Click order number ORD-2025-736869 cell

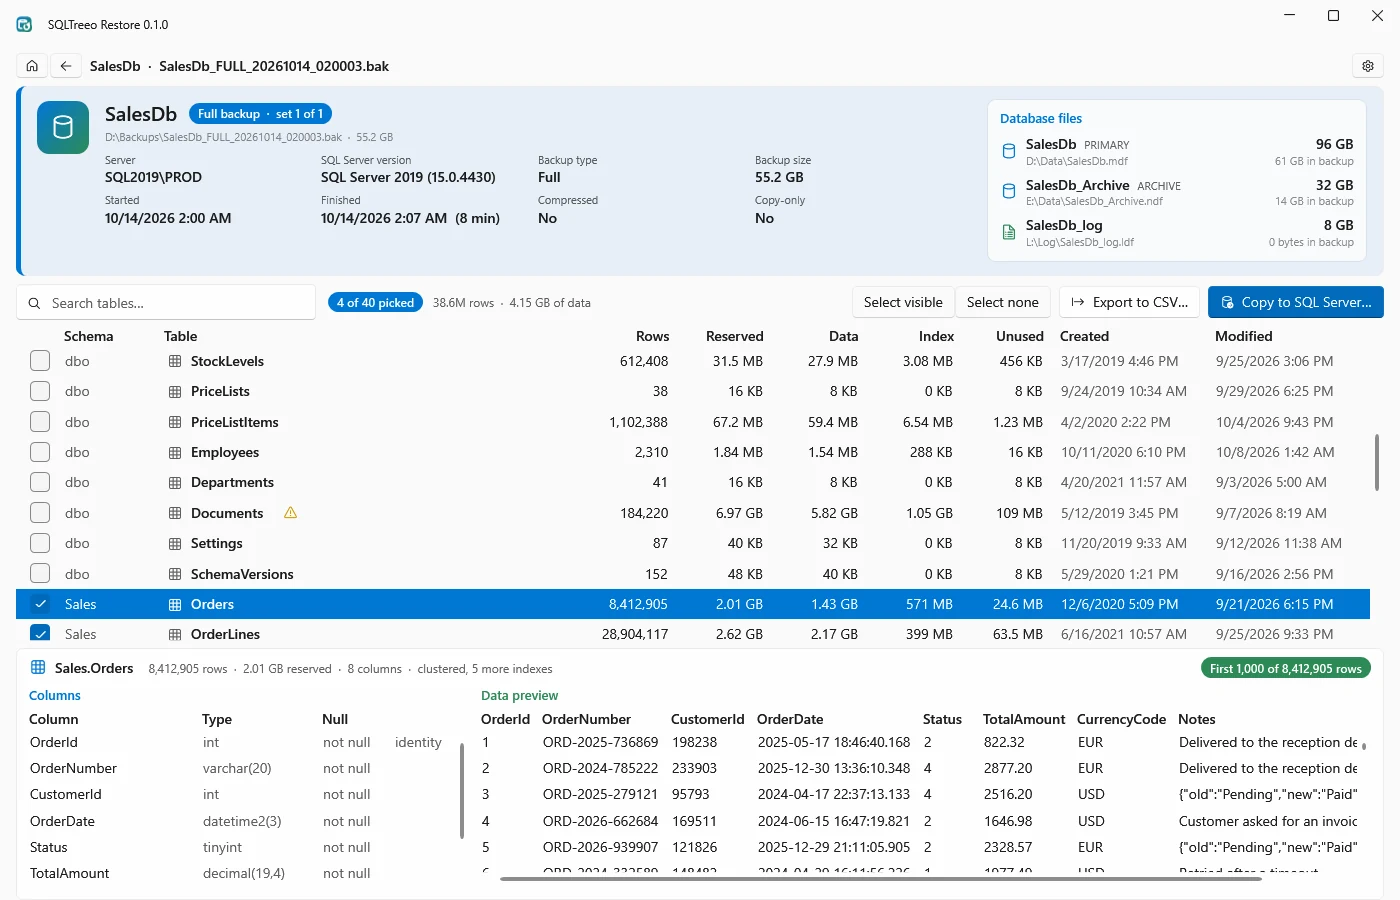(600, 742)
